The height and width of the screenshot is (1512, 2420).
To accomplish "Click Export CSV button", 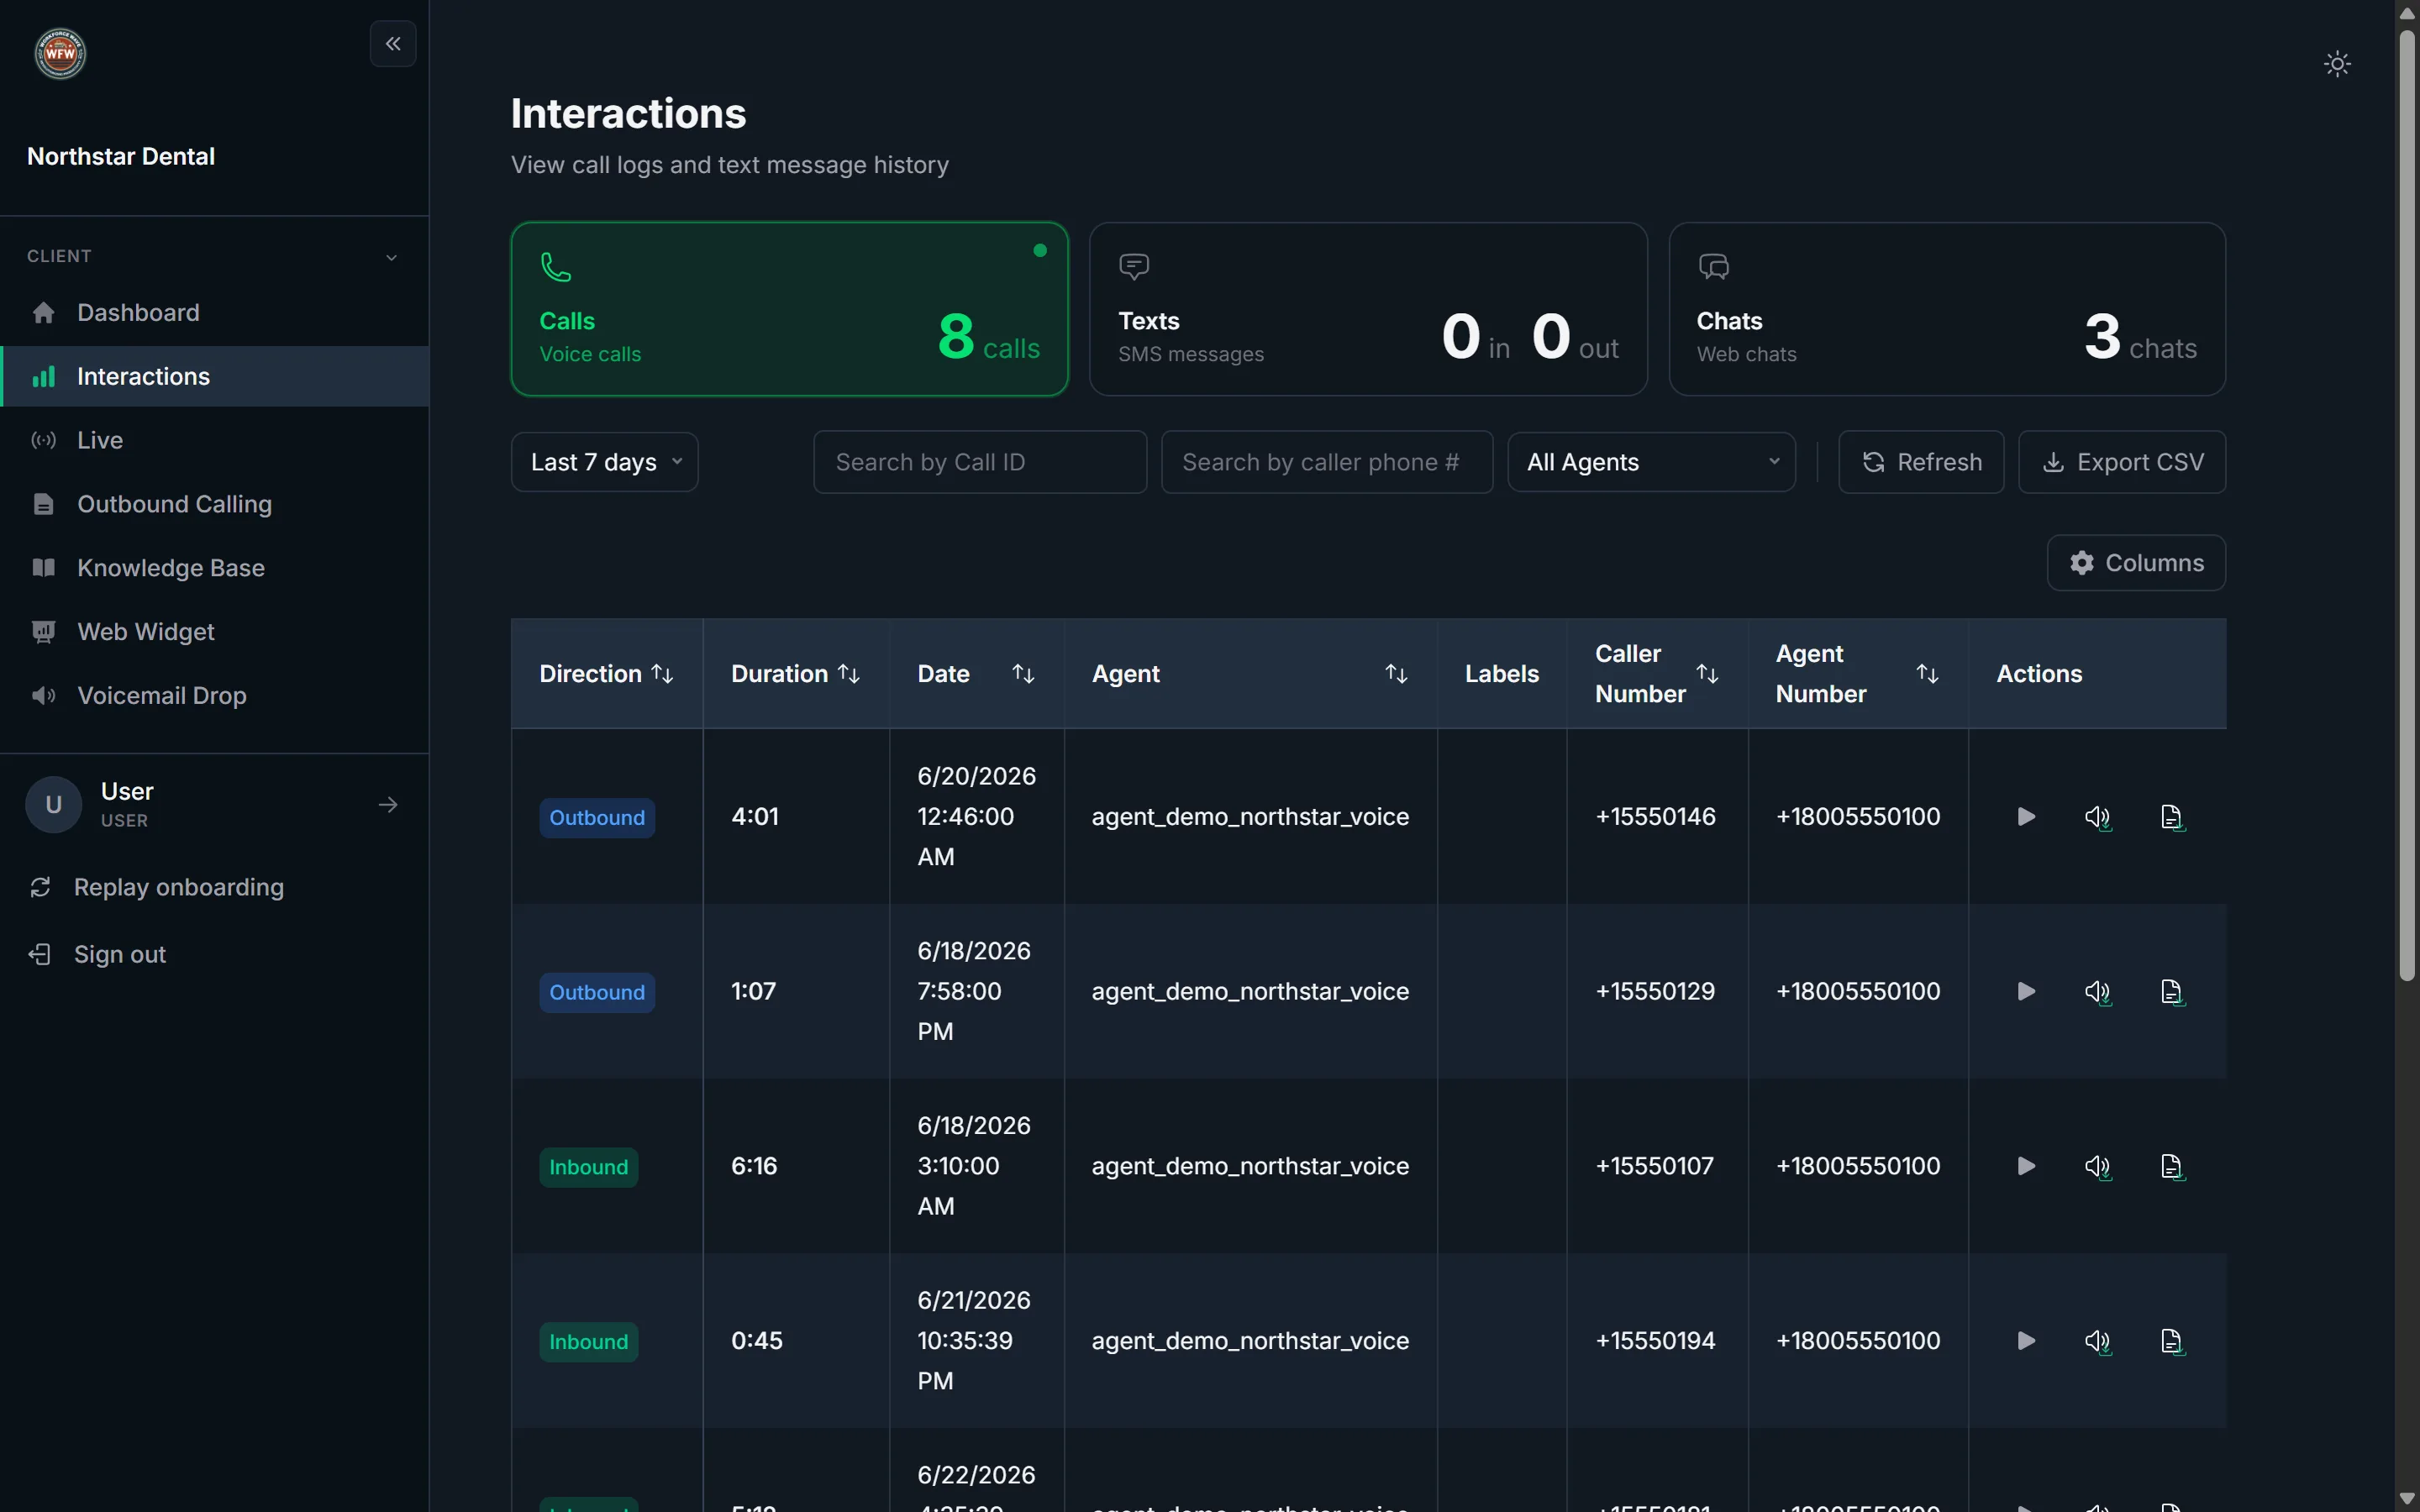I will click(x=2121, y=462).
